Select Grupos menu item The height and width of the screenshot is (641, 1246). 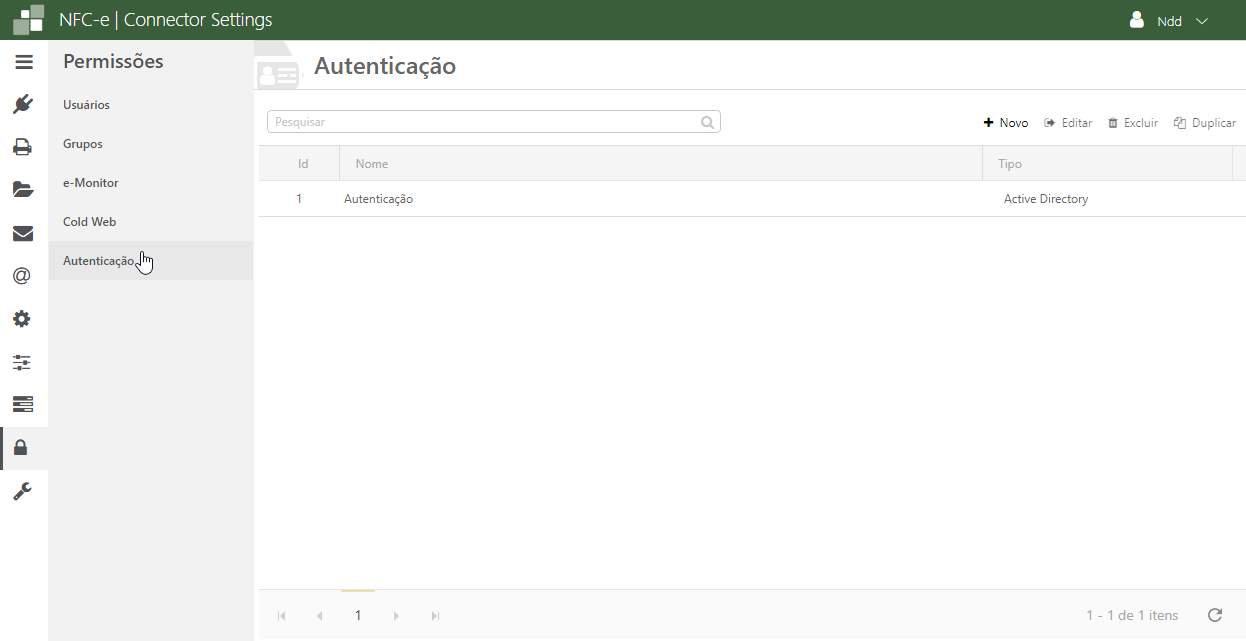tap(83, 144)
